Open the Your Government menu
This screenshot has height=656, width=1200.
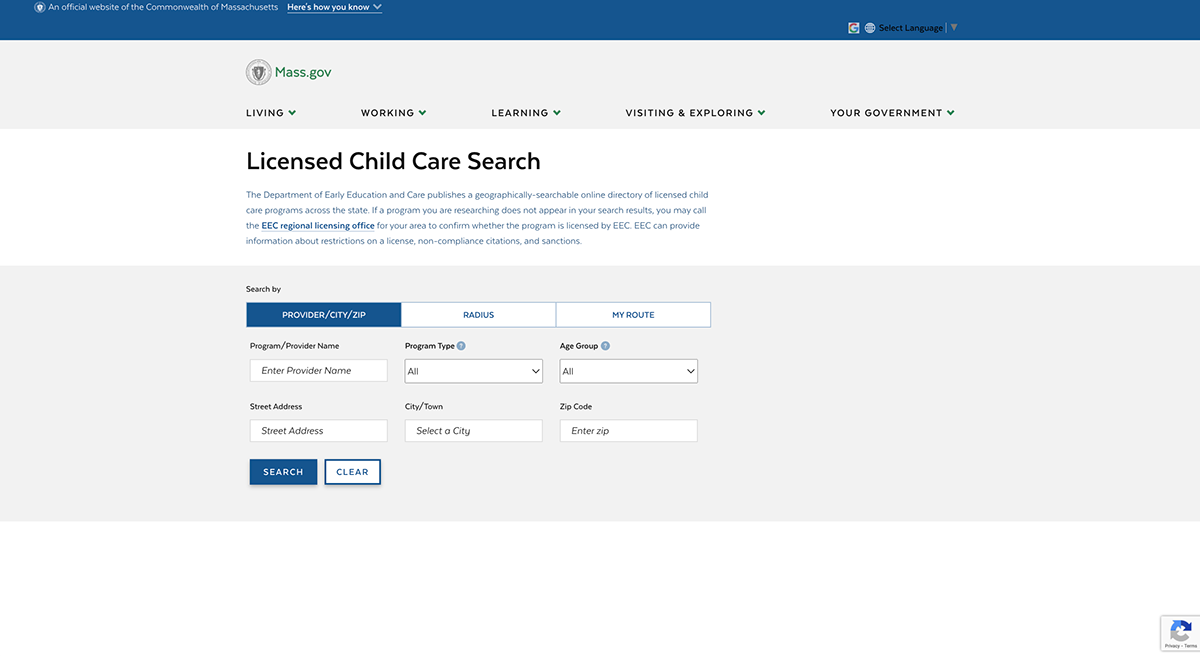pyautogui.click(x=892, y=113)
